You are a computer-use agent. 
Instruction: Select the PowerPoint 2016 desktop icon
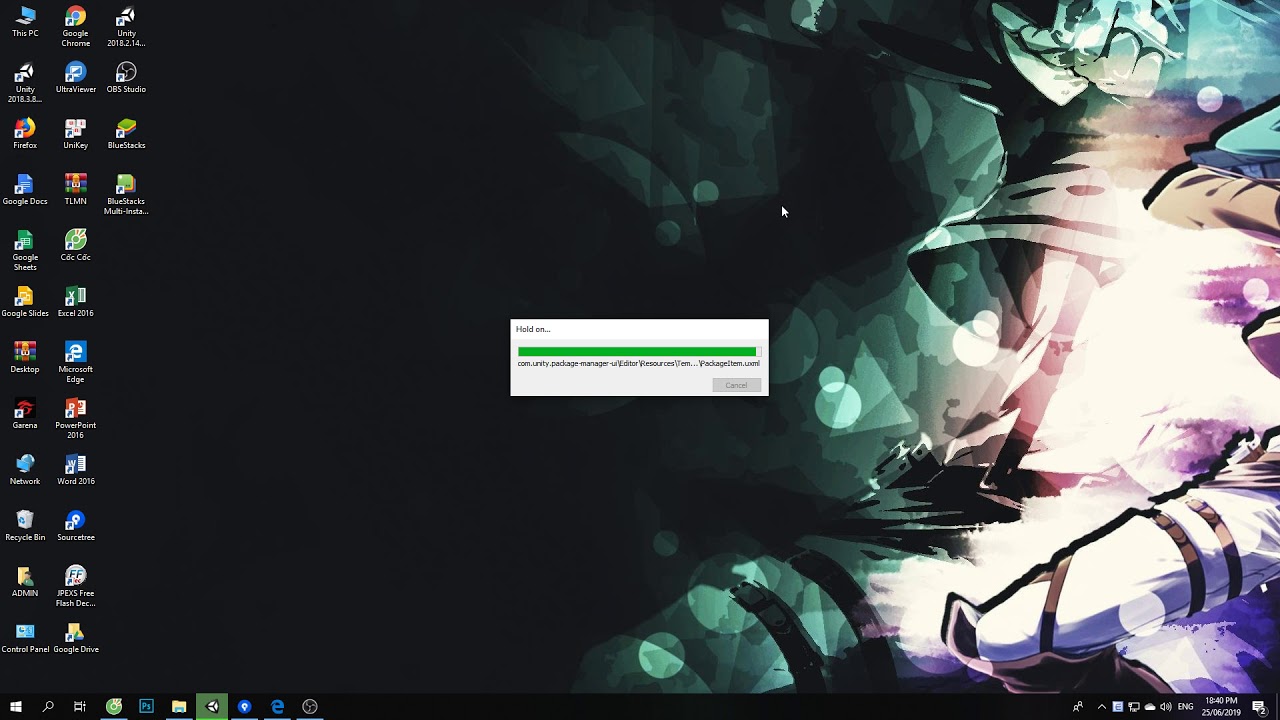76,419
